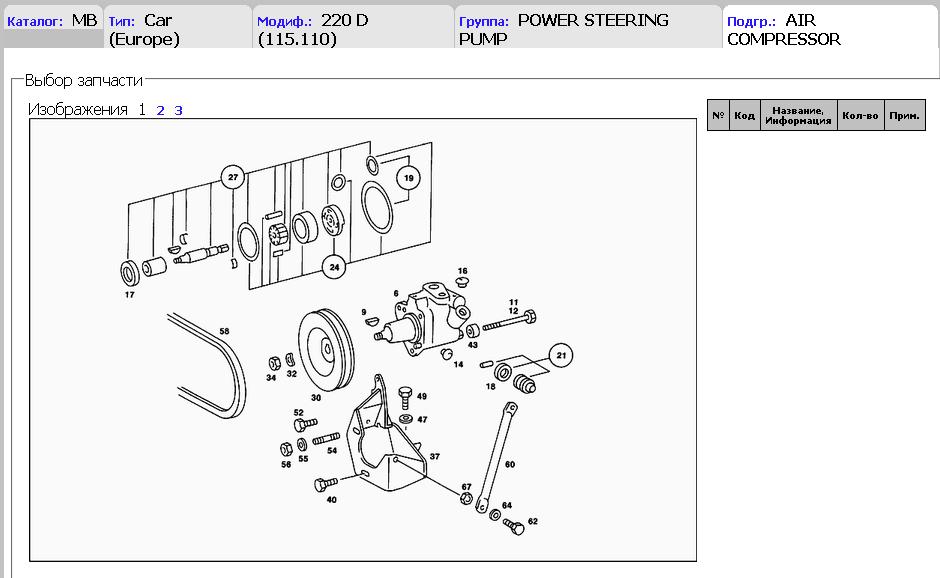Open image 2 link
Screen dimensions: 940x578
coord(160,110)
